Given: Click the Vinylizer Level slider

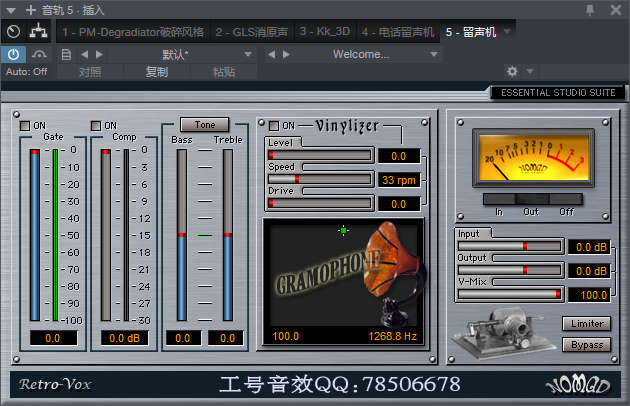Looking at the screenshot, I should coord(320,155).
